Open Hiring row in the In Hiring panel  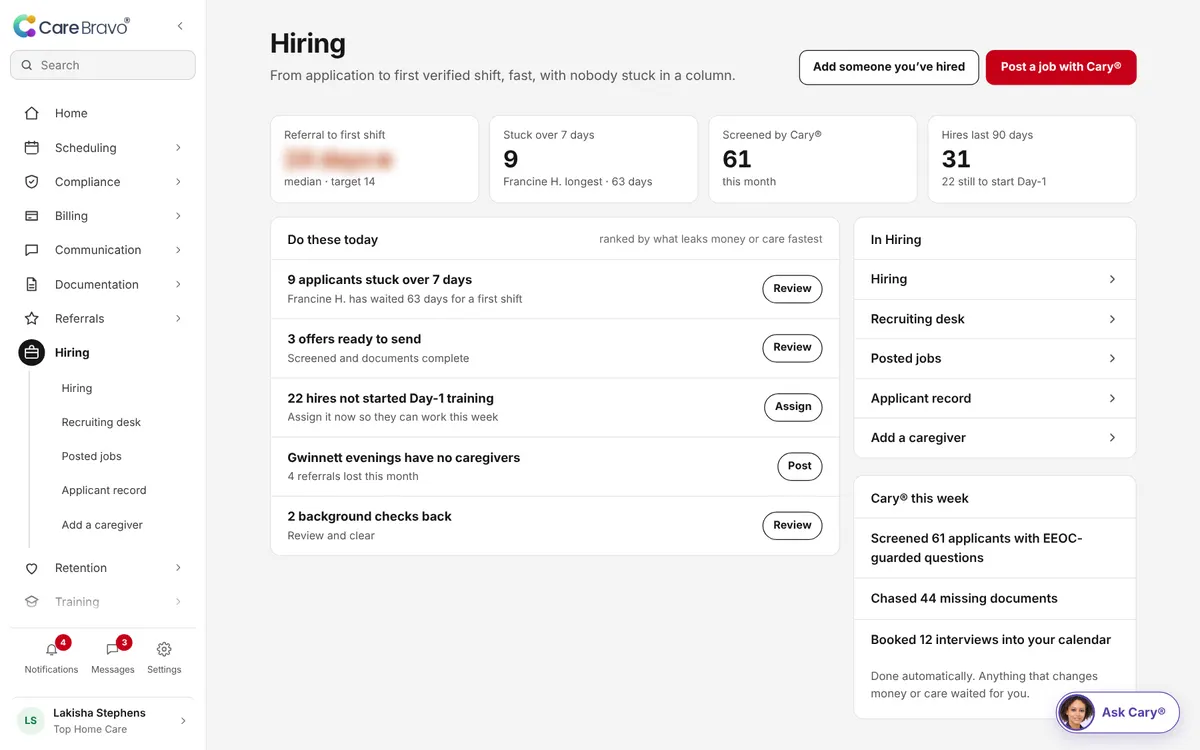(x=995, y=279)
